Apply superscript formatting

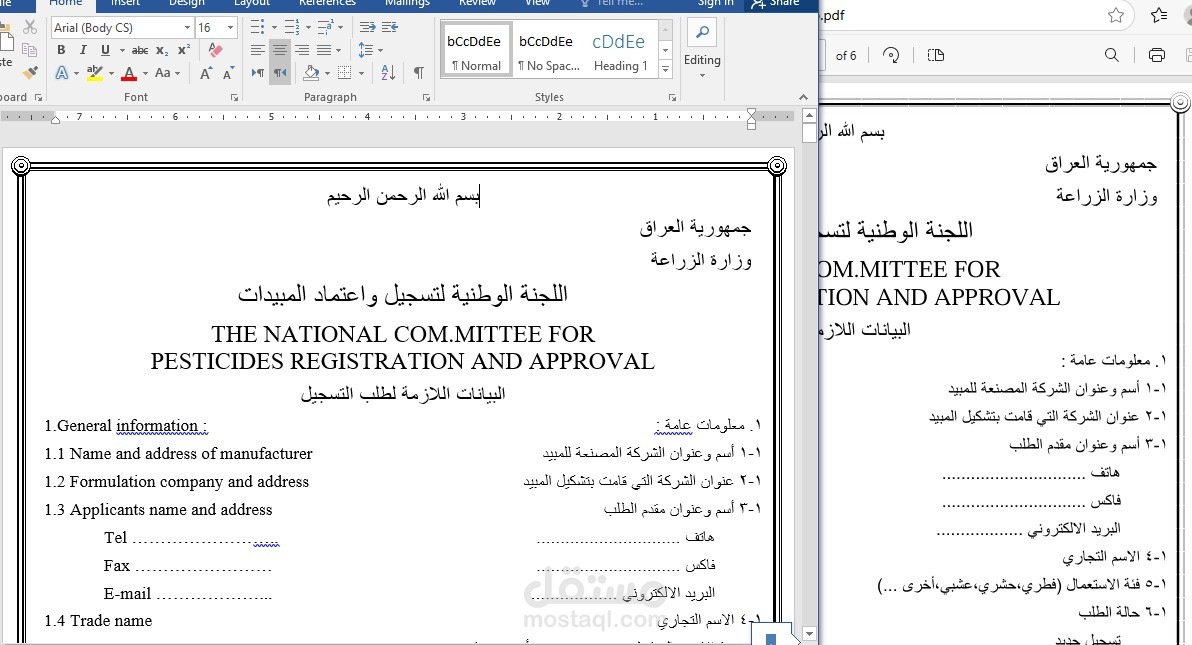(x=184, y=50)
